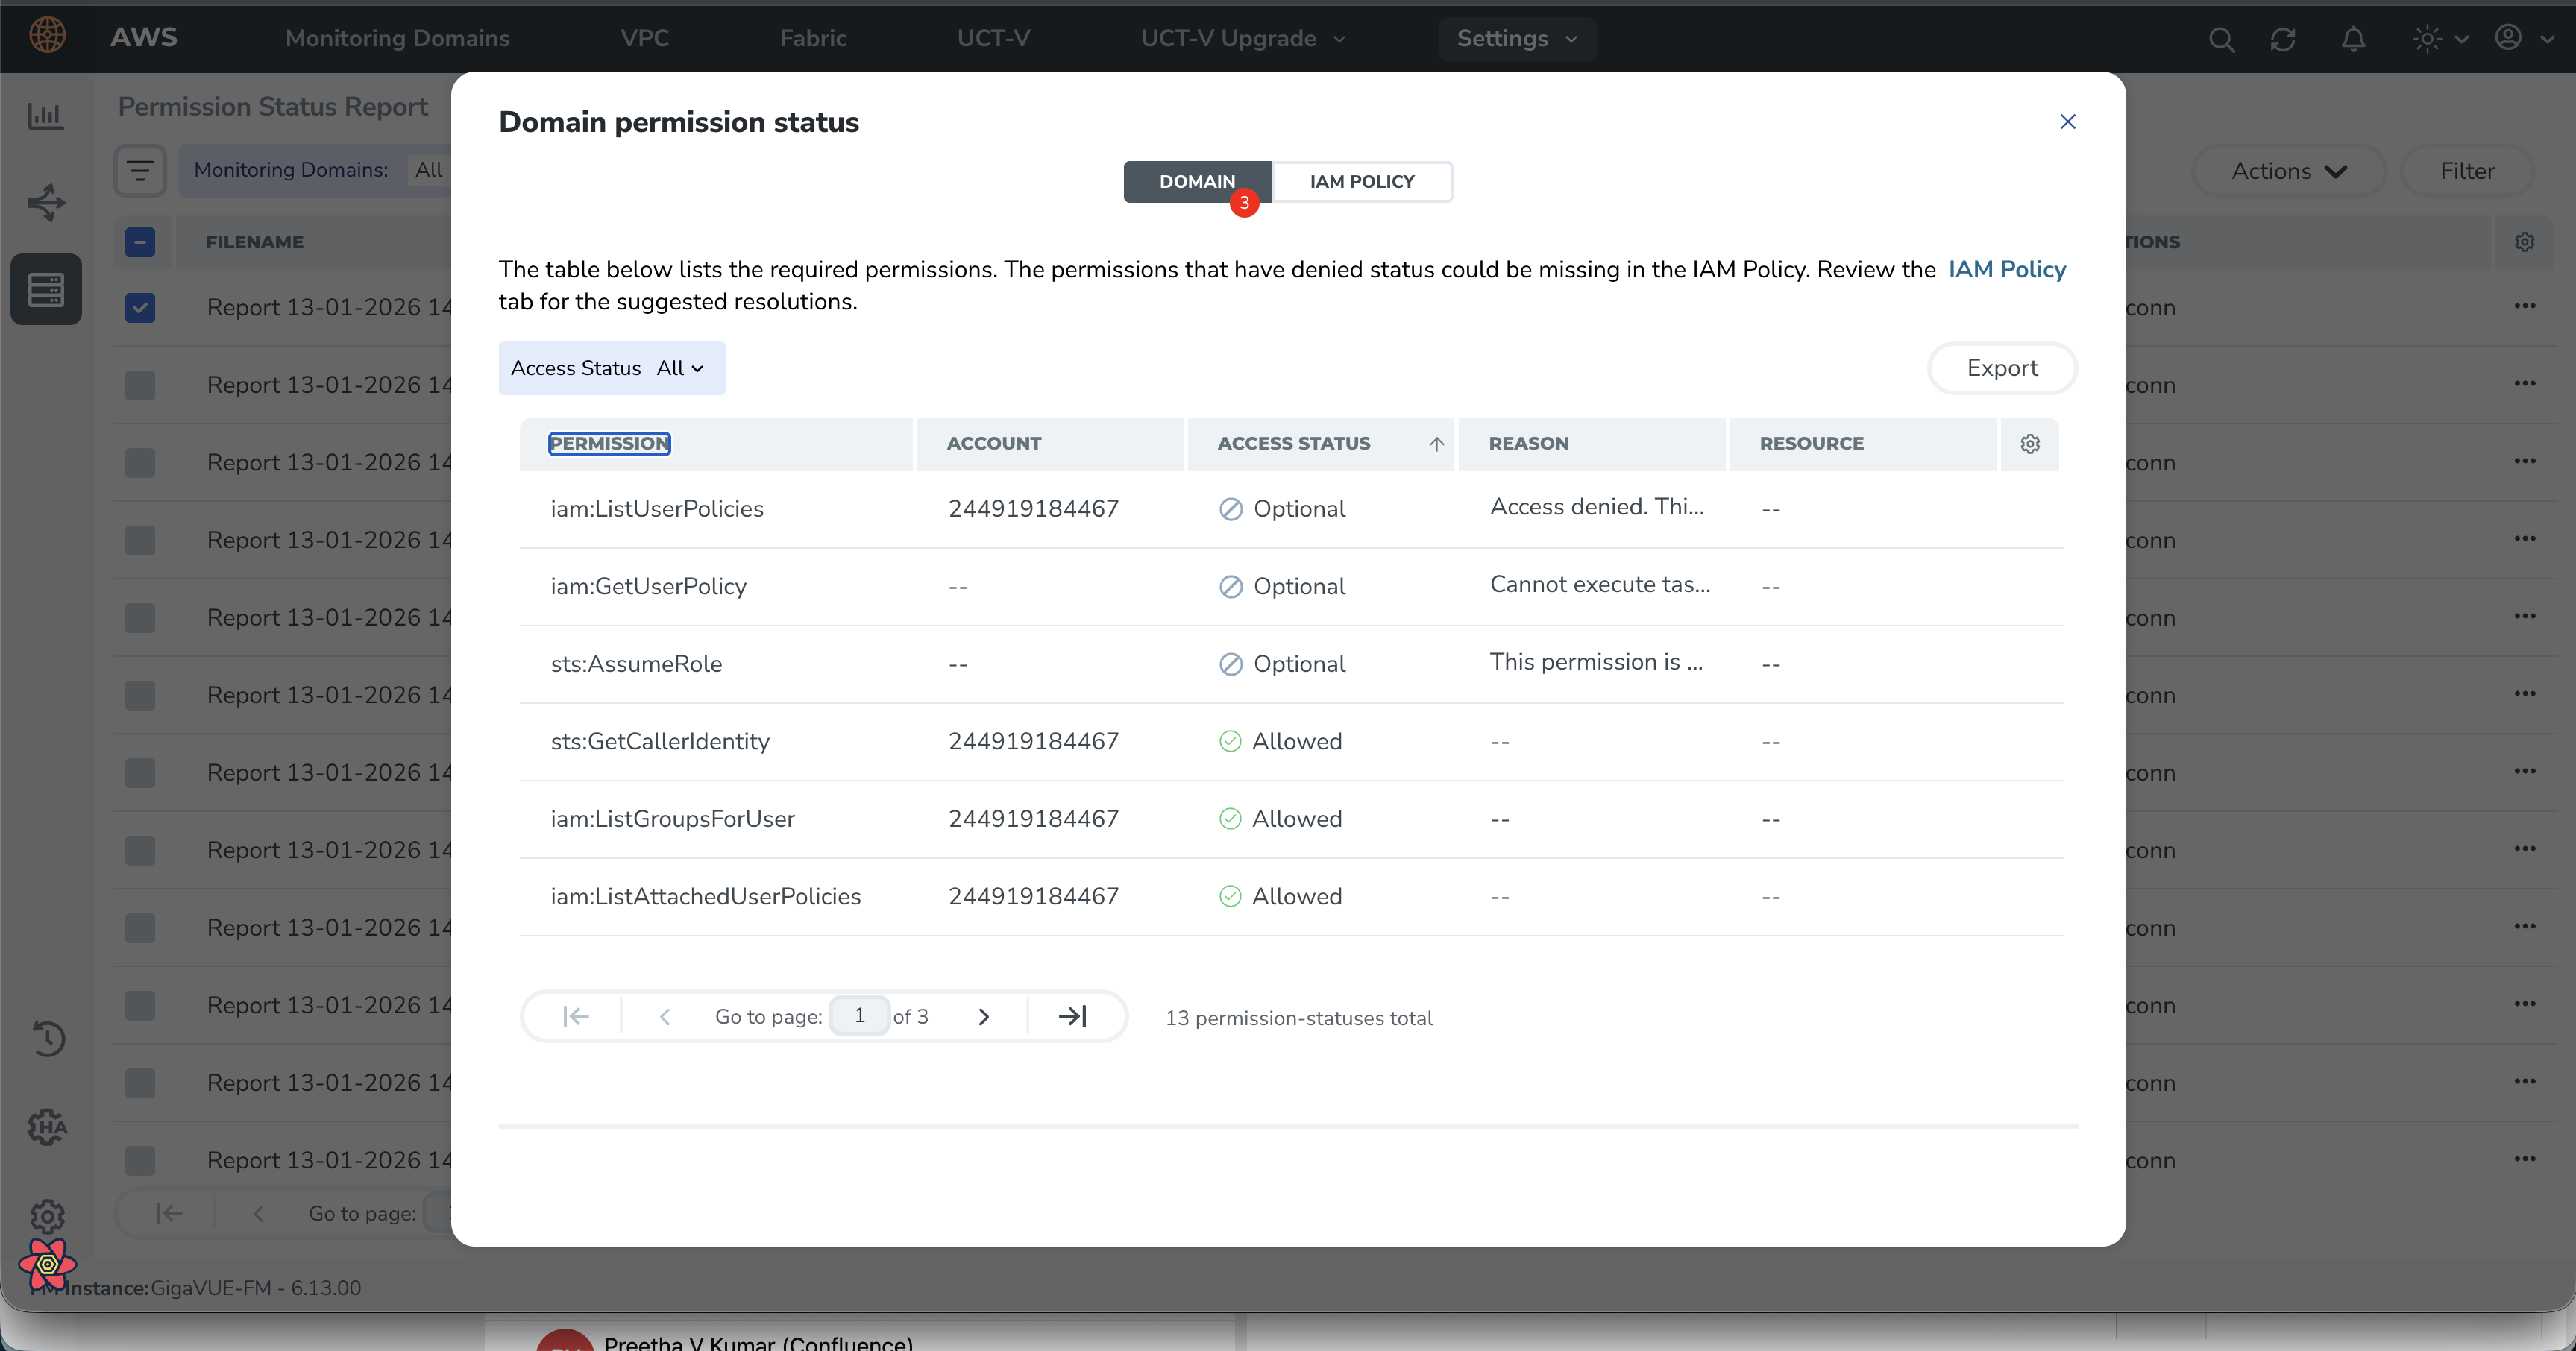
Task: Click the Go to page number field
Action: click(x=859, y=1016)
